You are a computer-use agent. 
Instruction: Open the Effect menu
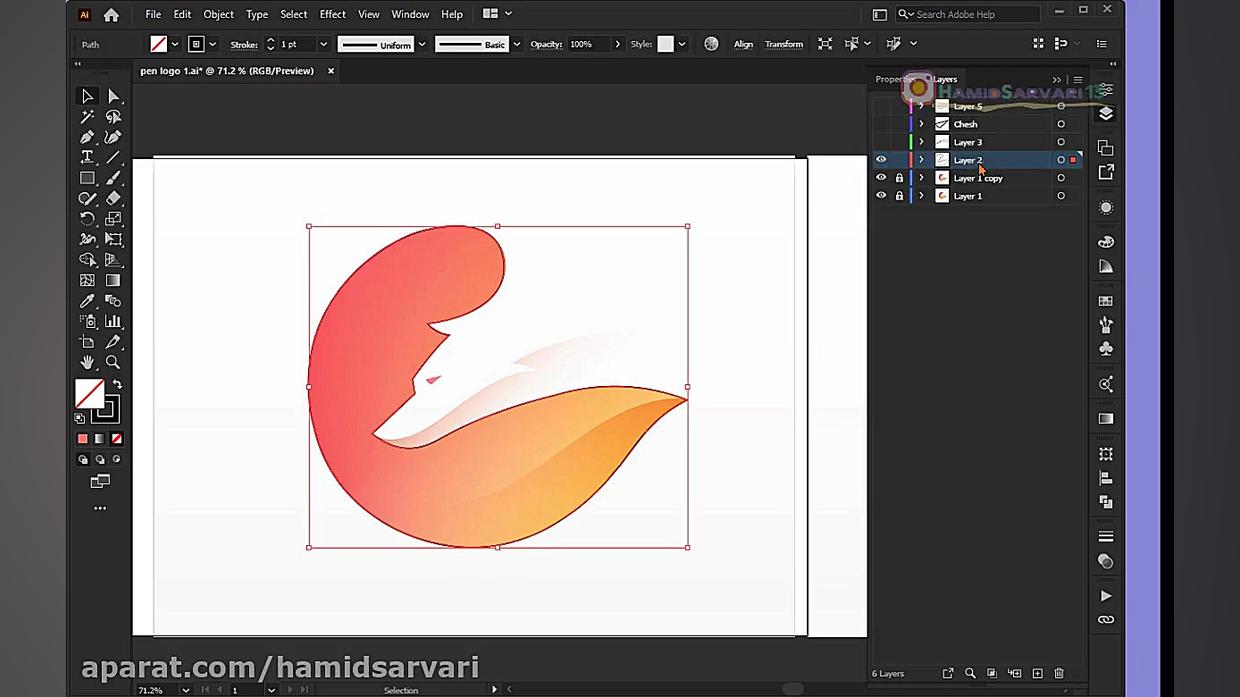click(x=332, y=14)
